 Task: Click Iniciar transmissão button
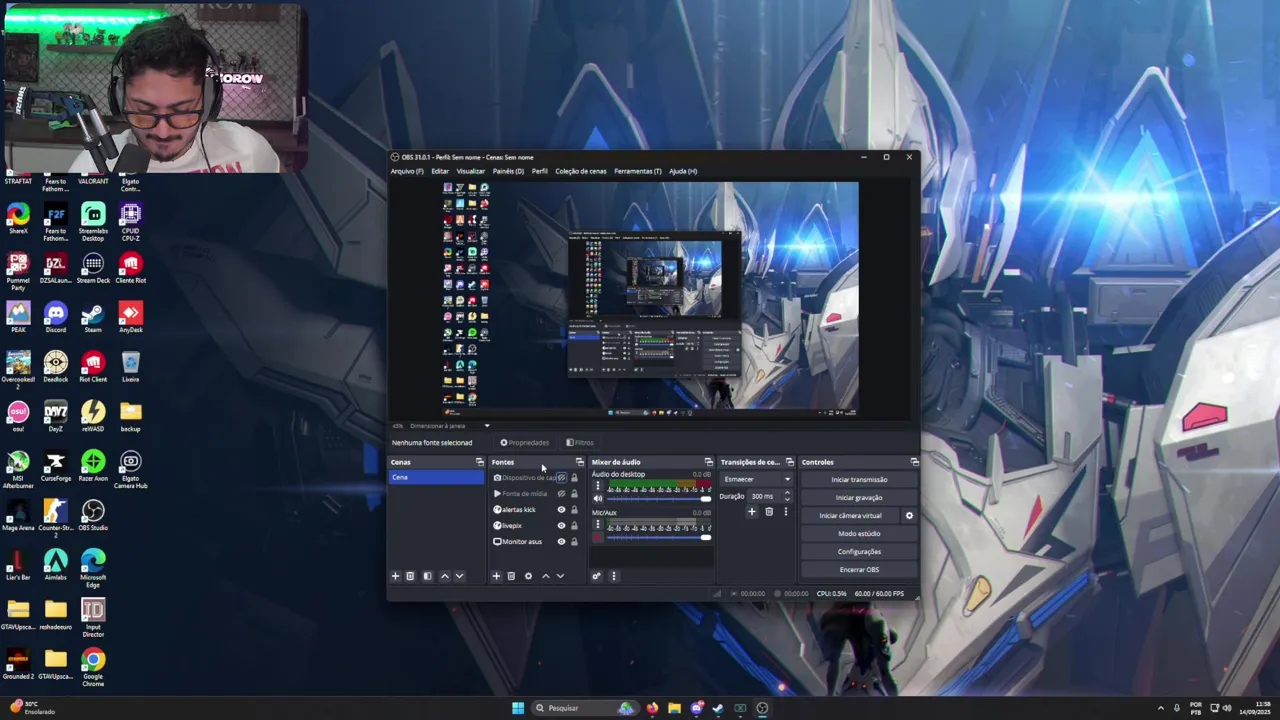(859, 480)
